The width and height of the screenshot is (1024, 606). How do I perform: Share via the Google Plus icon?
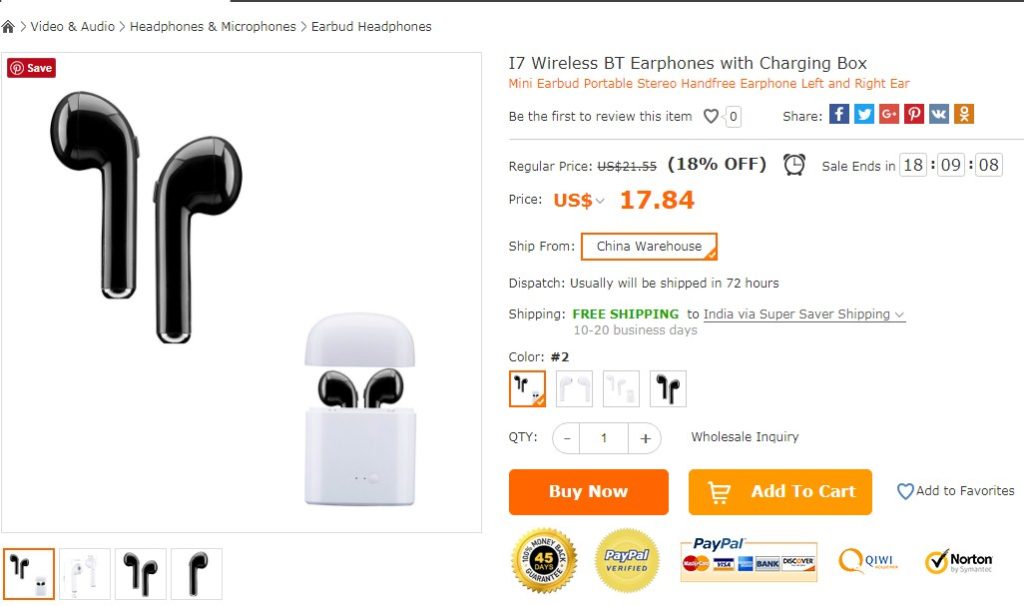tap(889, 115)
